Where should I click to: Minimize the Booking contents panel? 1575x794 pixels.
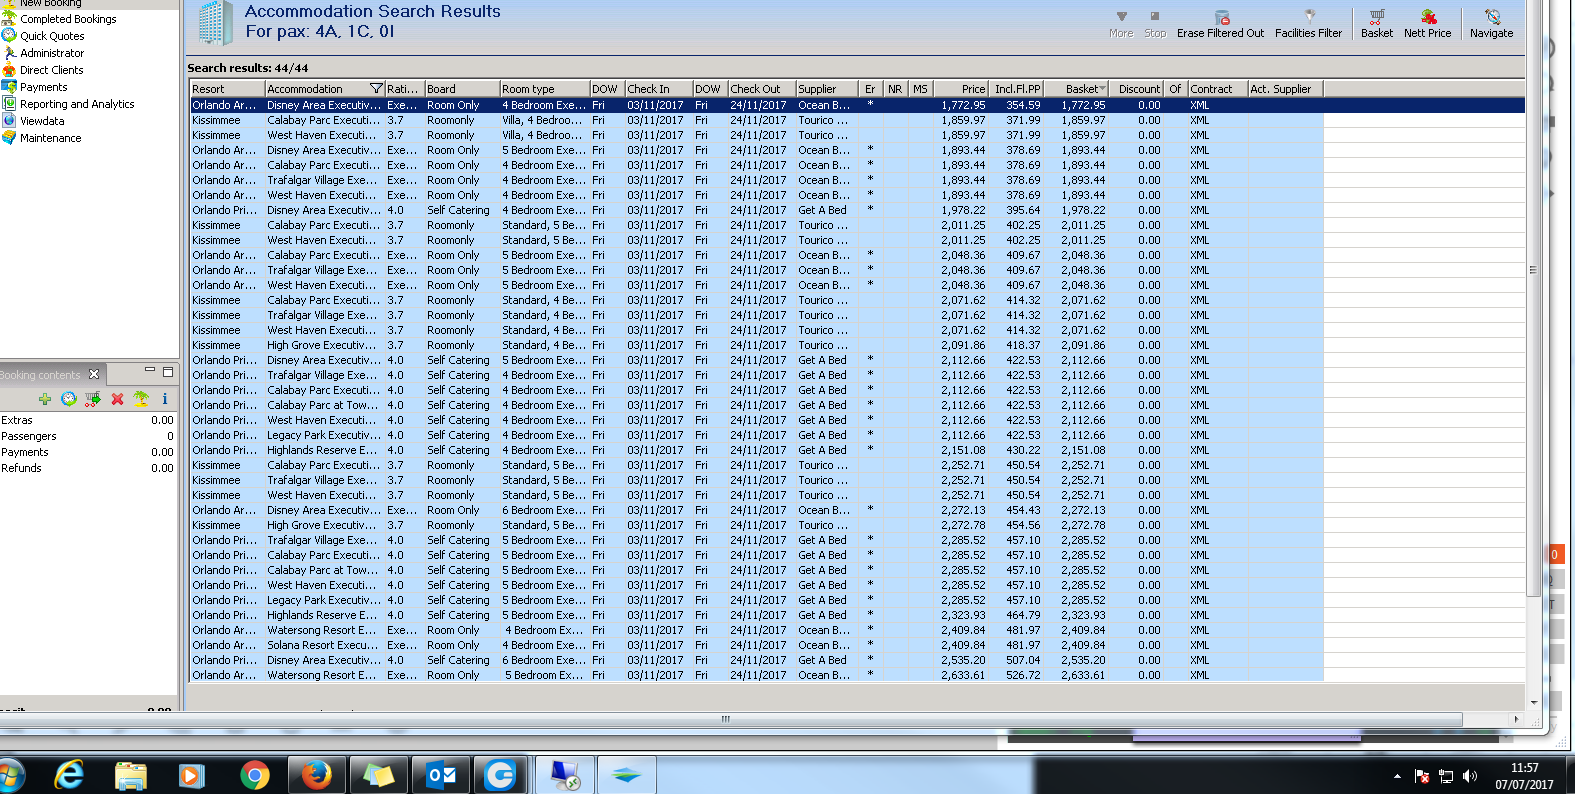point(150,371)
